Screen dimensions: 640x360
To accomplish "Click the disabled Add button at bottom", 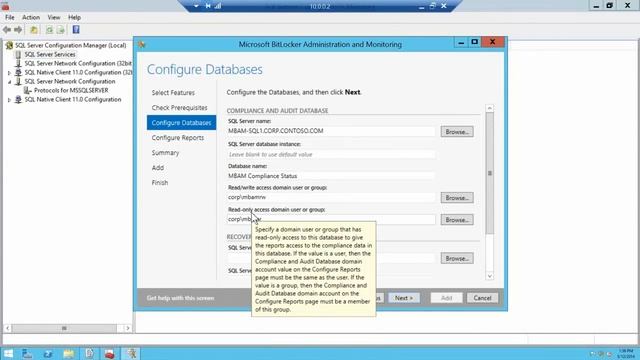I will point(446,298).
